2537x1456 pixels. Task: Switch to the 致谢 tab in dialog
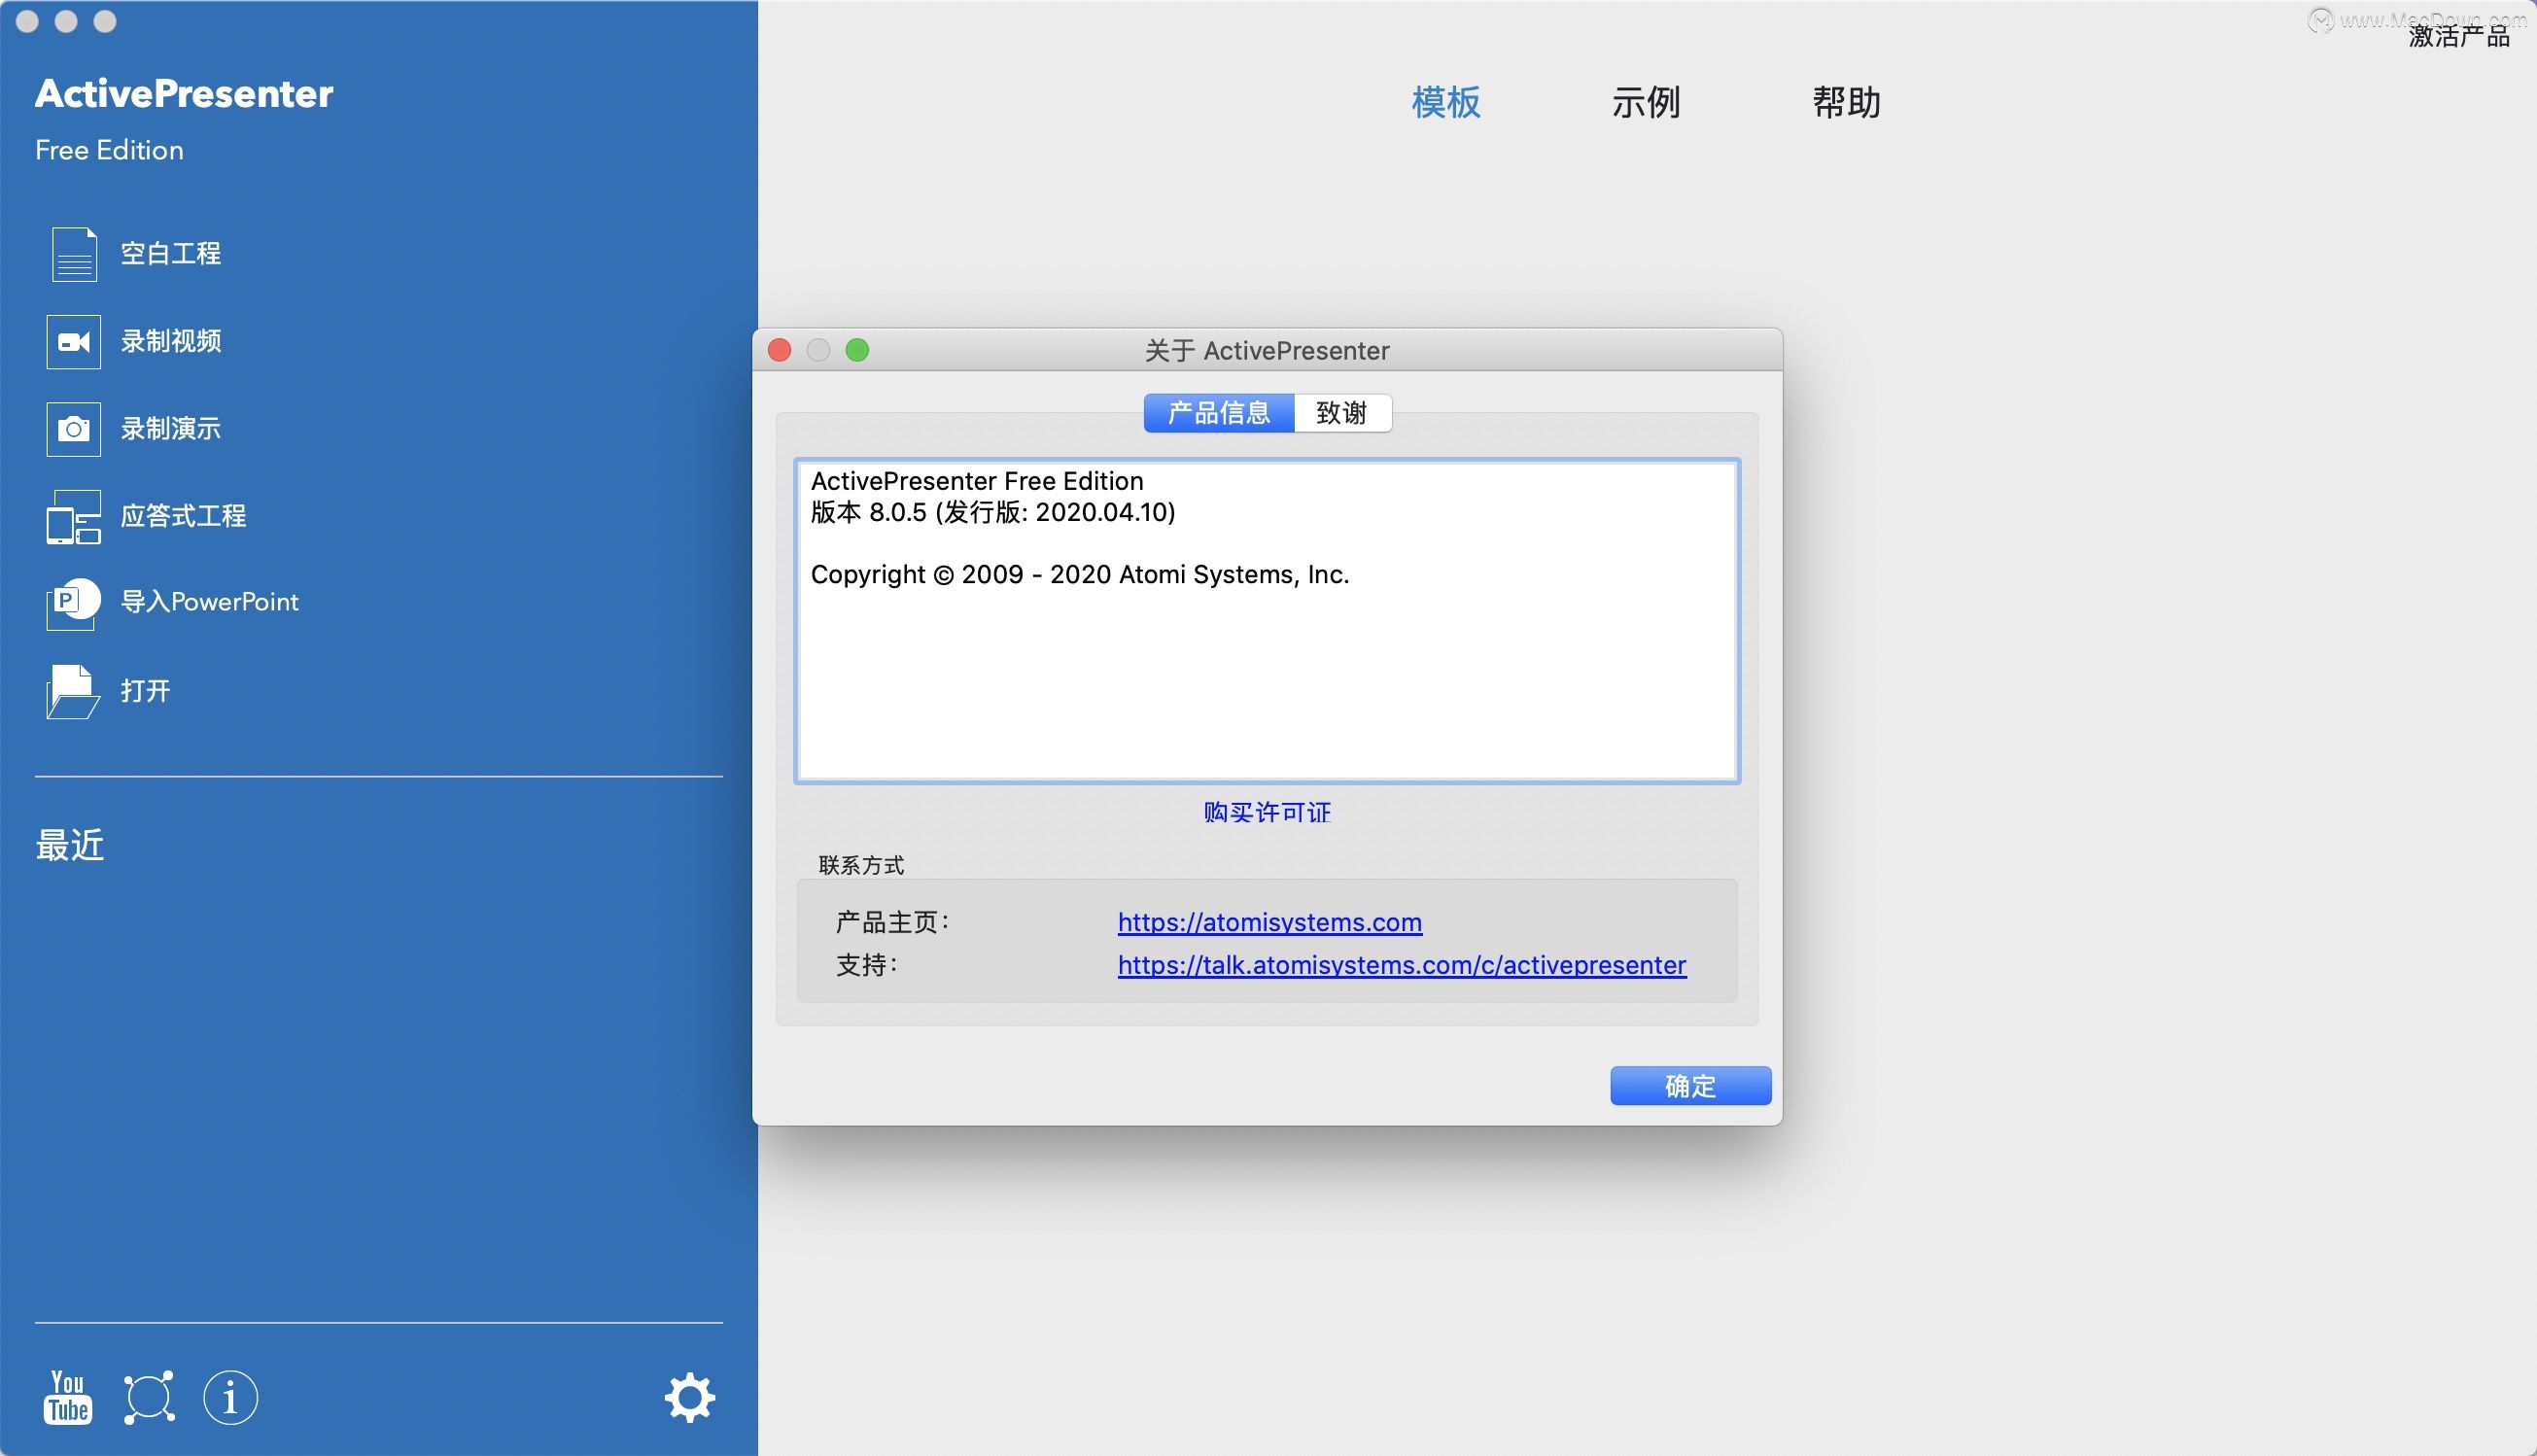1342,413
